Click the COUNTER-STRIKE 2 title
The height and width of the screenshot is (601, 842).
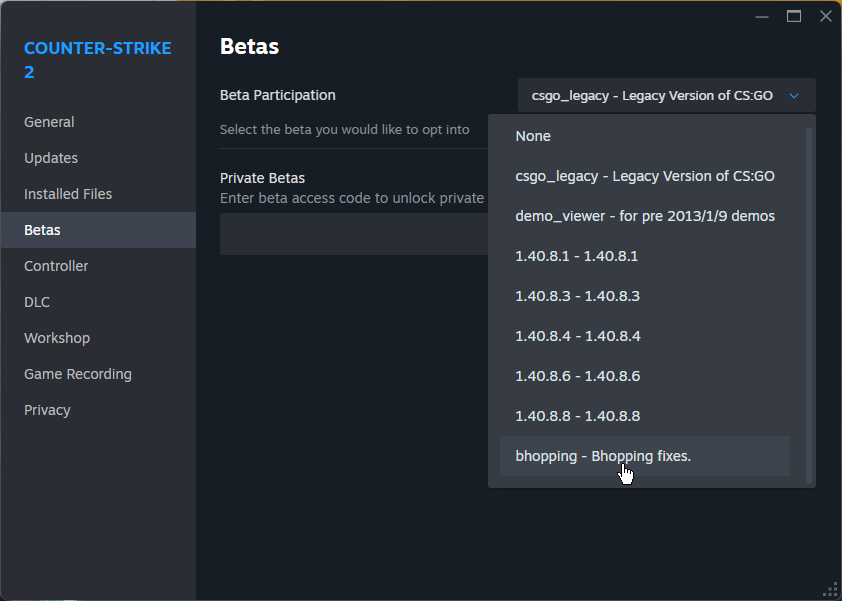click(x=98, y=60)
